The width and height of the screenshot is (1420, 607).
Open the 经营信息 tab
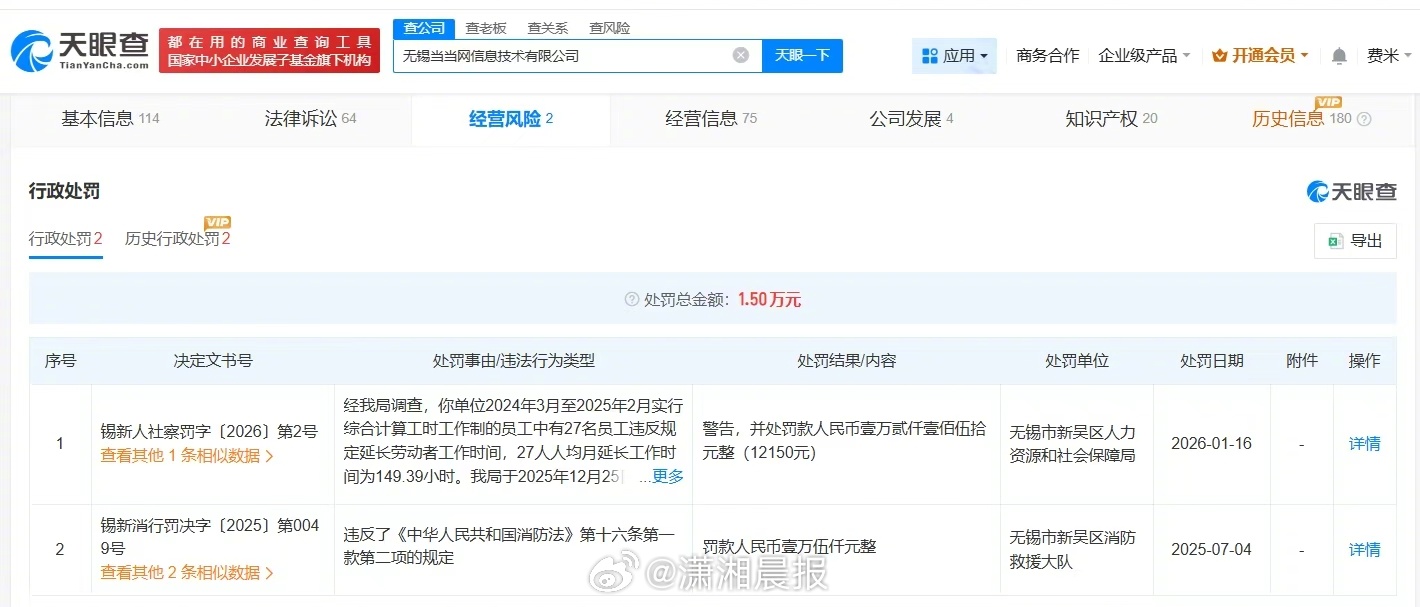[711, 119]
